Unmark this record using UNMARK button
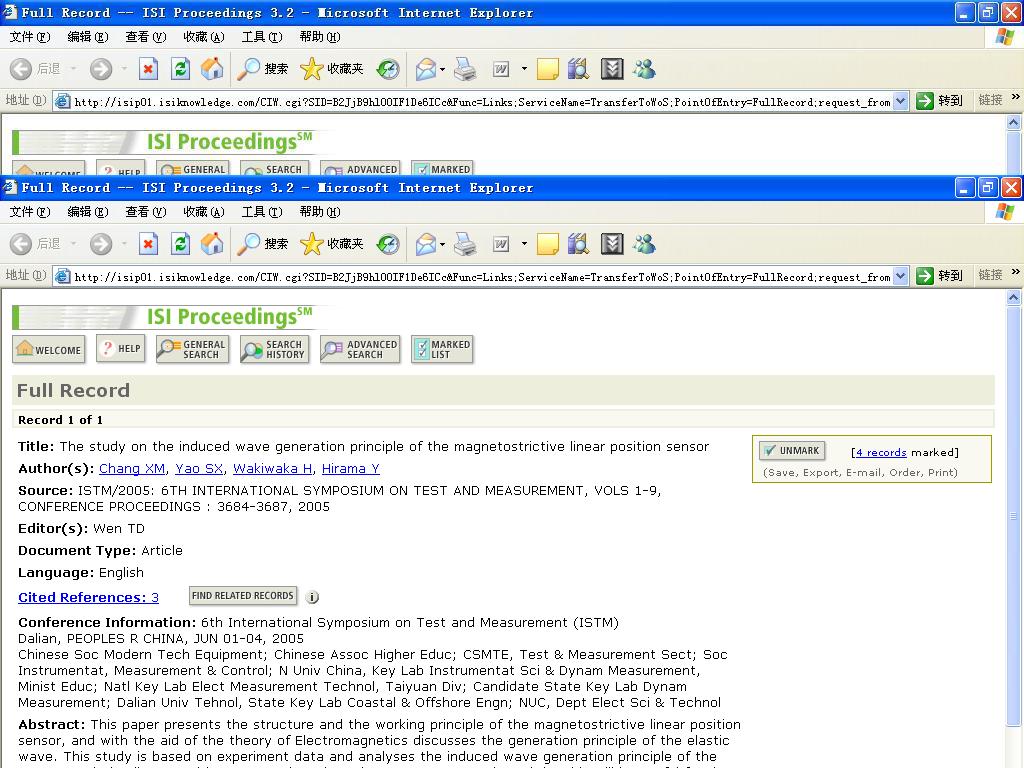Screen dimensions: 1024x768 791,451
